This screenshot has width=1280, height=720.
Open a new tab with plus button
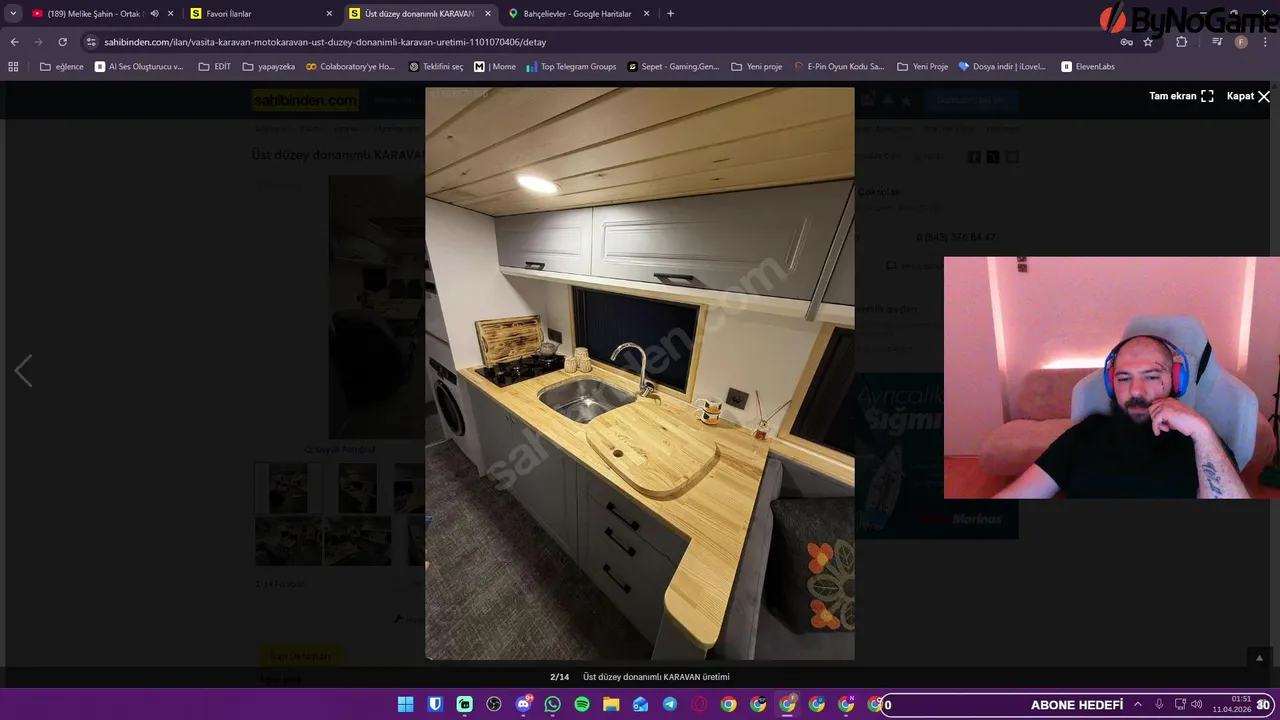pos(670,14)
